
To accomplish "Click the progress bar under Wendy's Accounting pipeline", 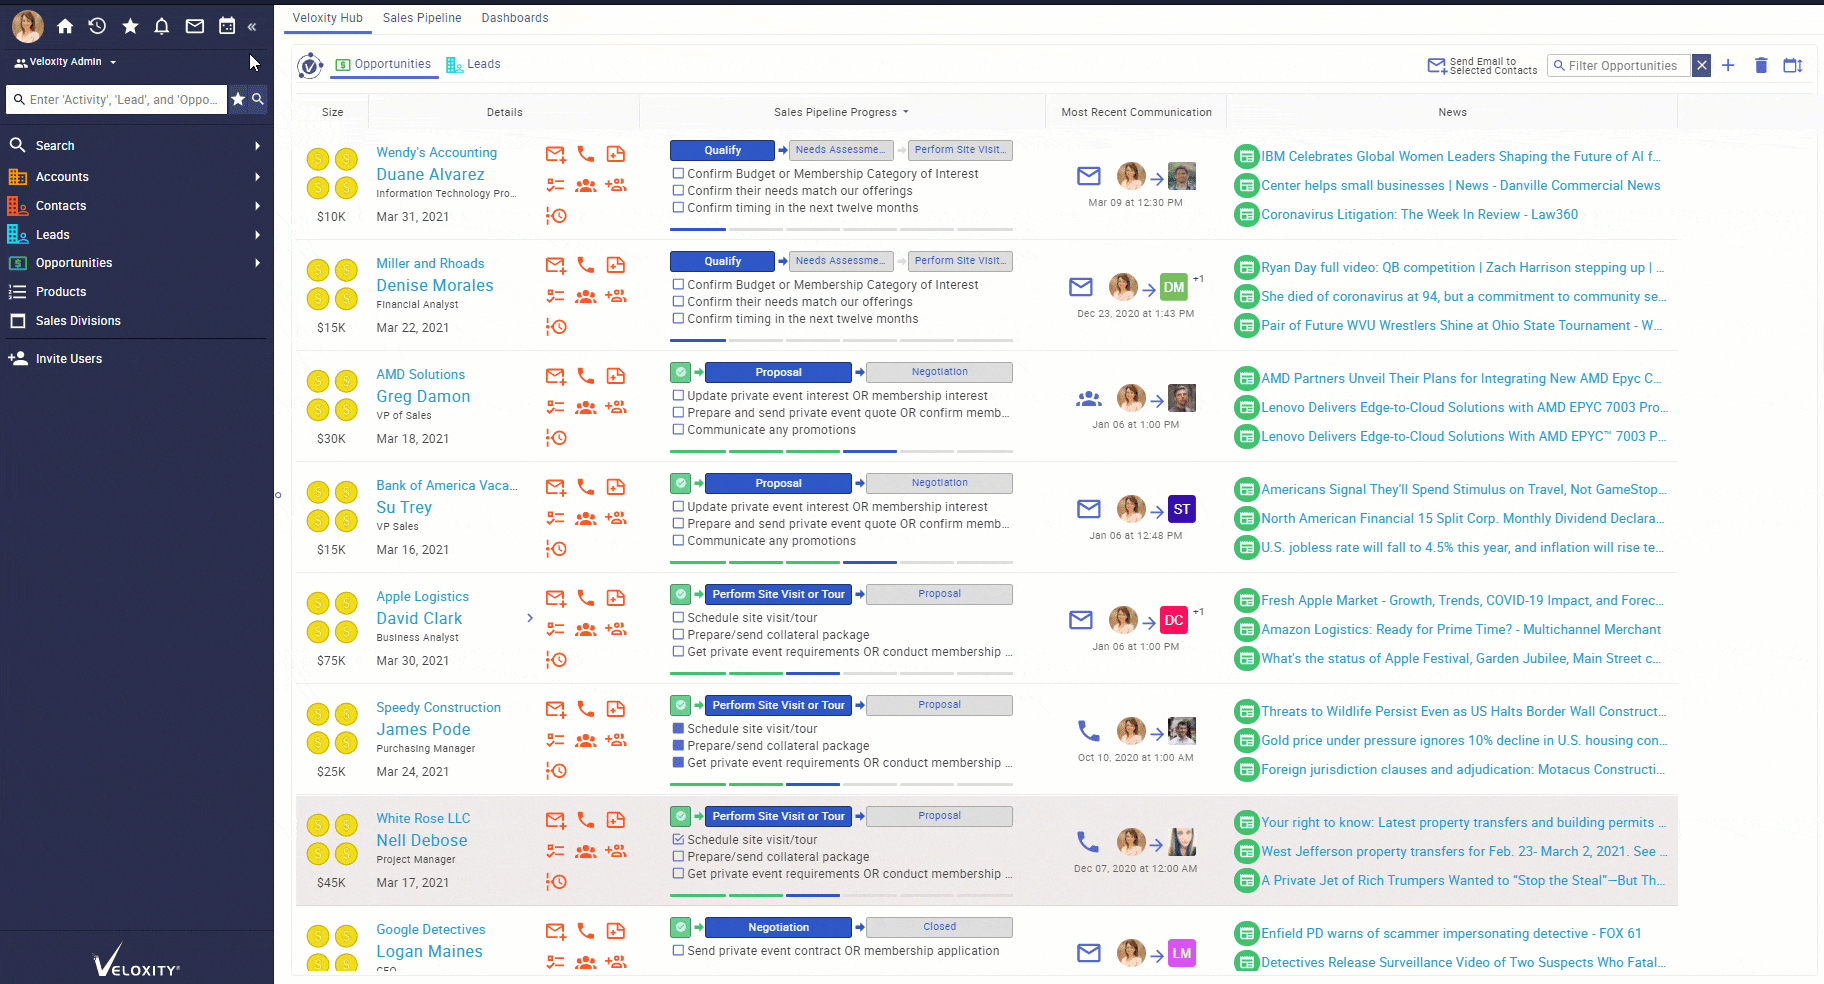I will click(x=841, y=229).
